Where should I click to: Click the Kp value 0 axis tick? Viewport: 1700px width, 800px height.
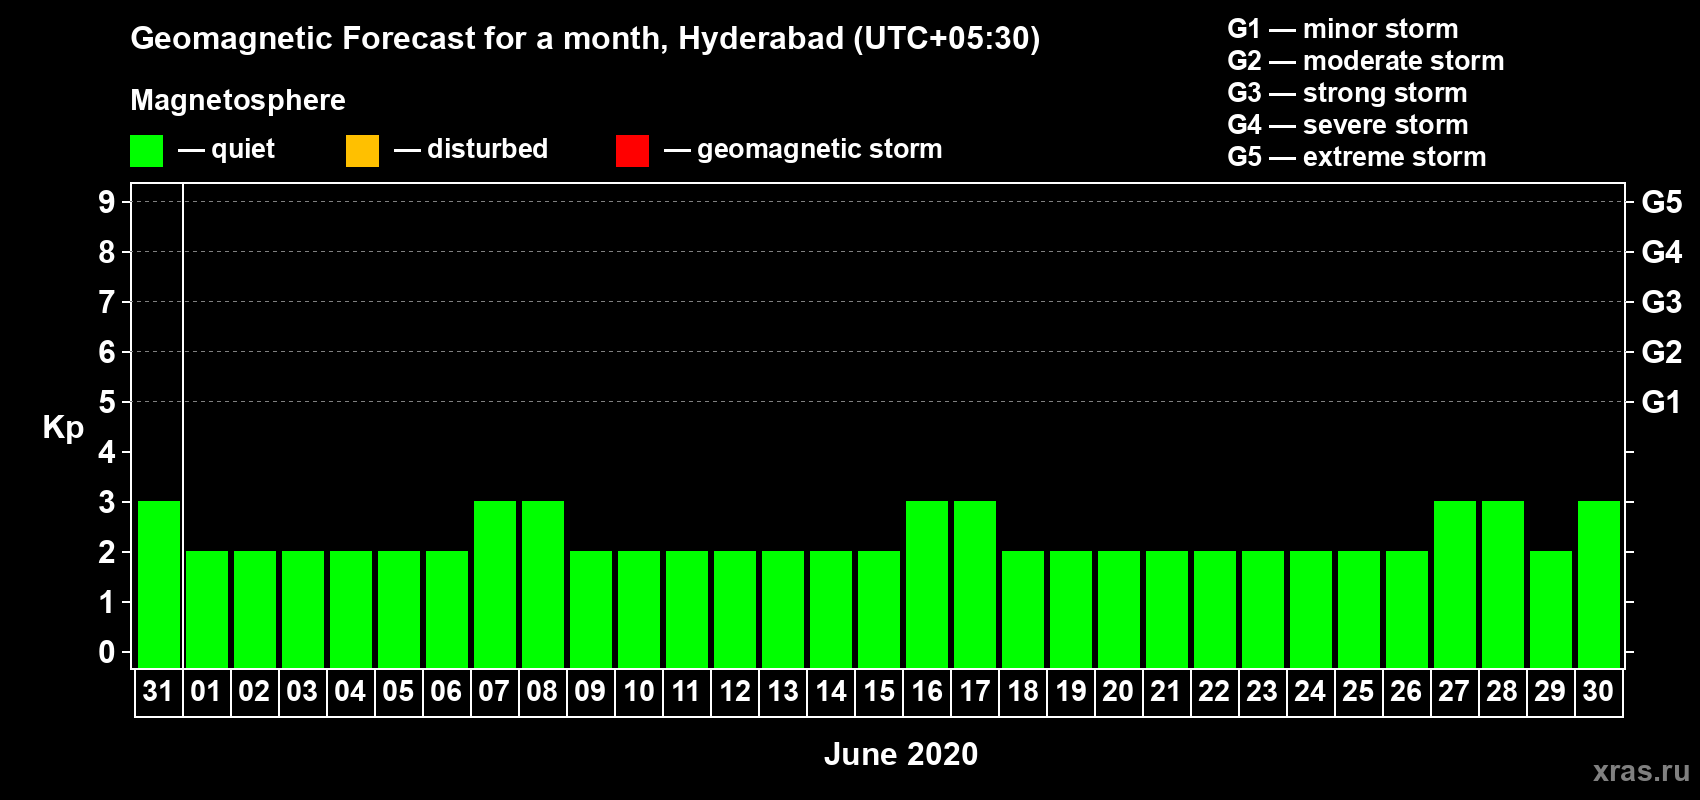[107, 652]
